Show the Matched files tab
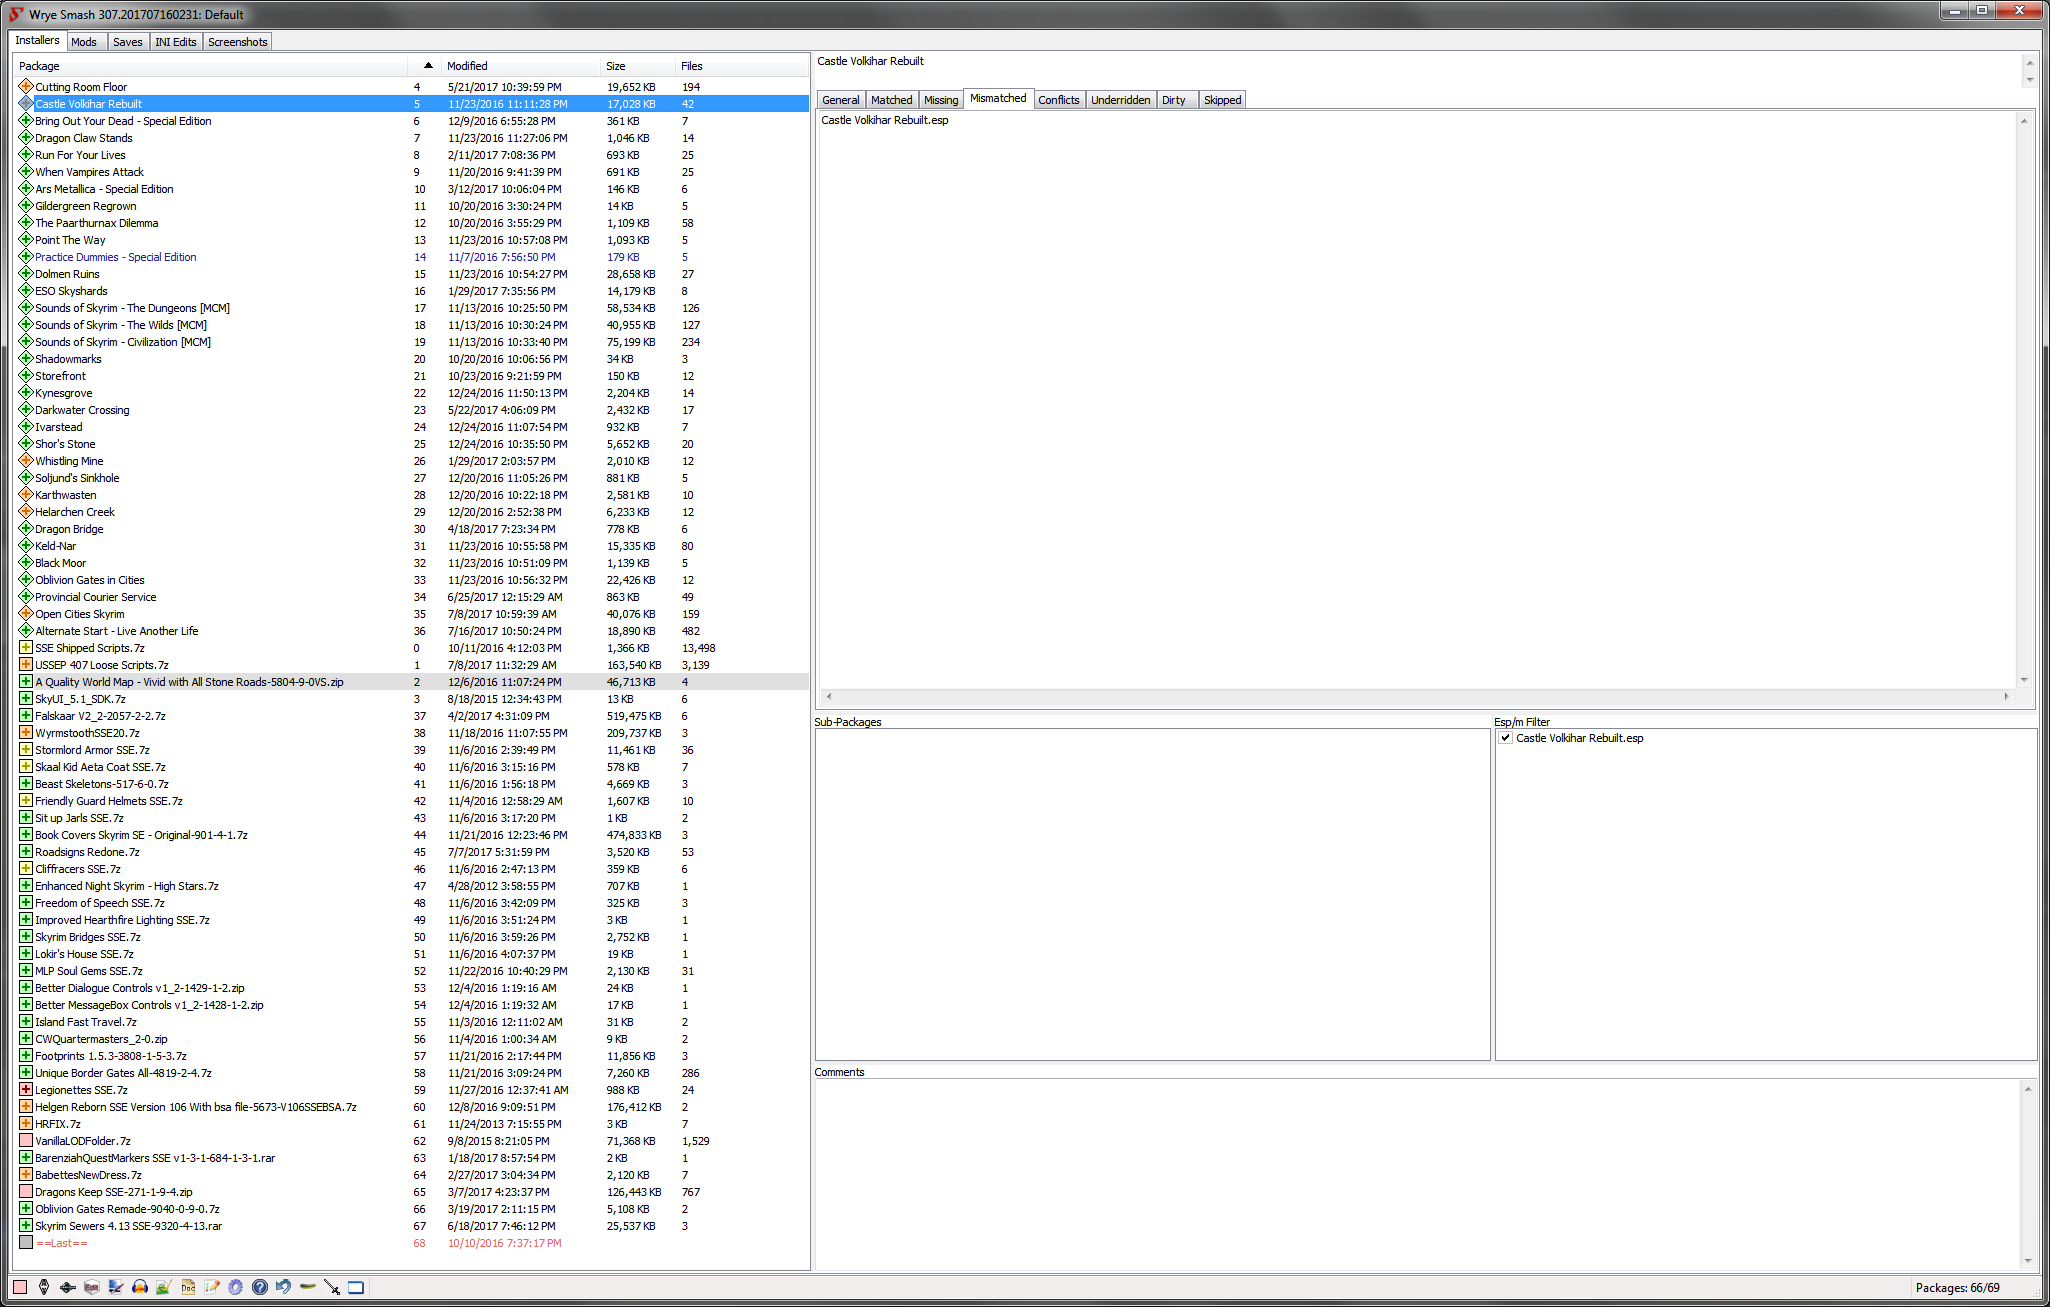The height and width of the screenshot is (1307, 2050). (892, 100)
